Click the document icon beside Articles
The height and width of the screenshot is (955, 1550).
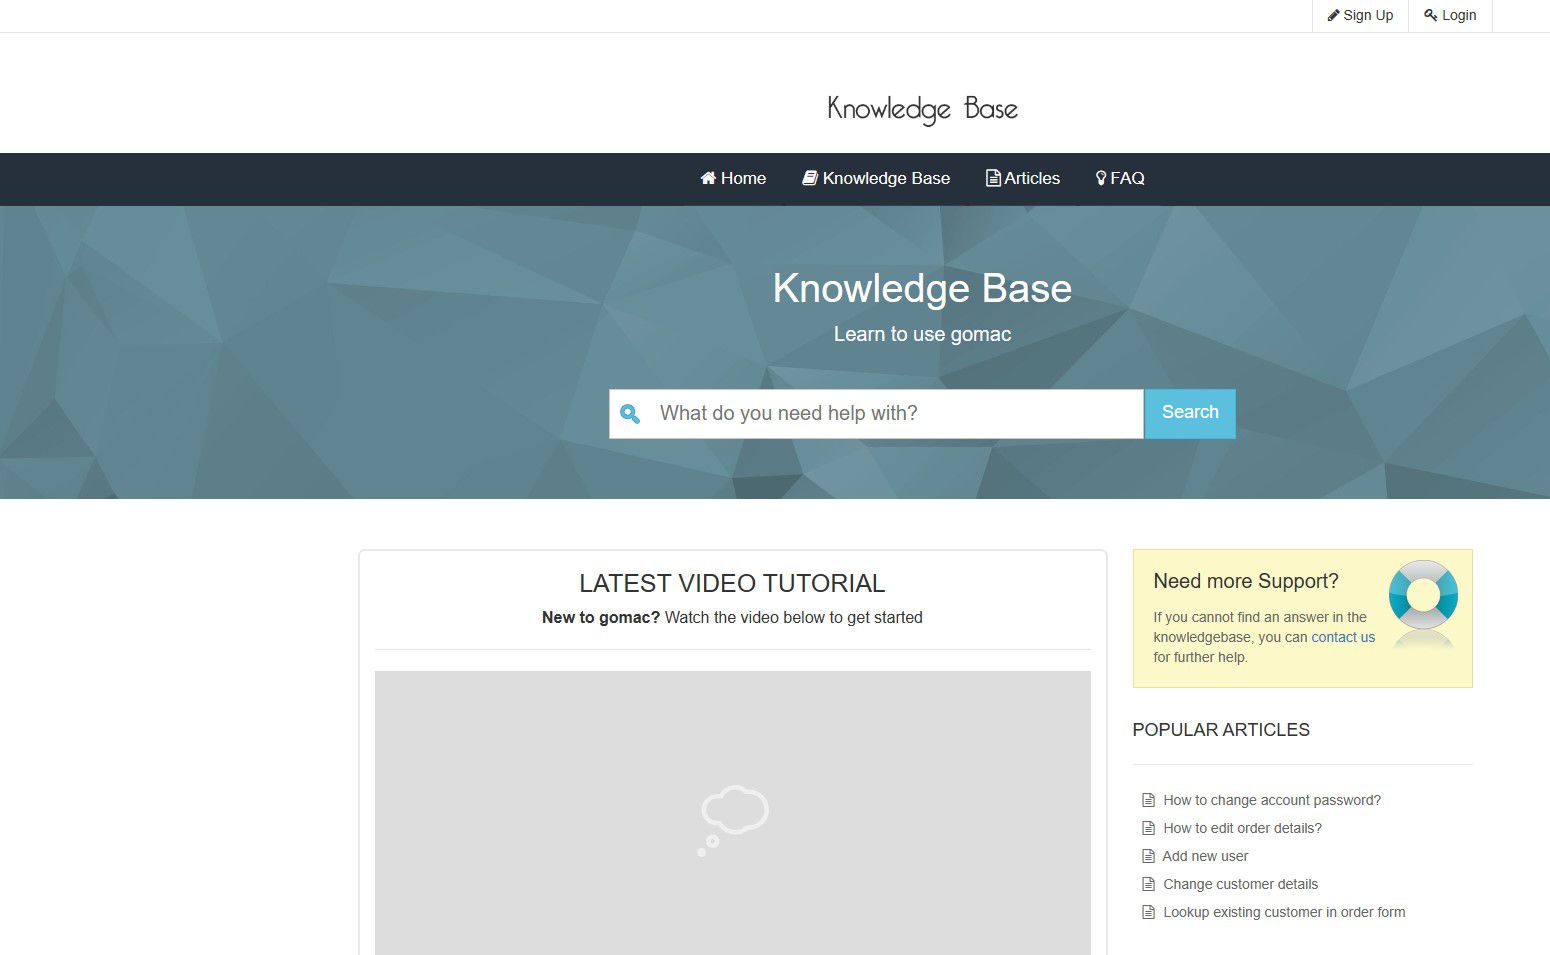[993, 178]
